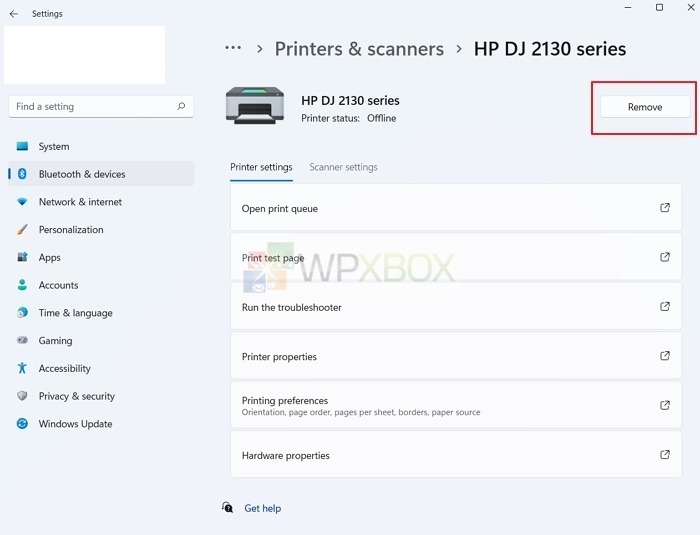This screenshot has width=700, height=535.
Task: Navigate to Printers & scanners breadcrumb
Action: [359, 49]
